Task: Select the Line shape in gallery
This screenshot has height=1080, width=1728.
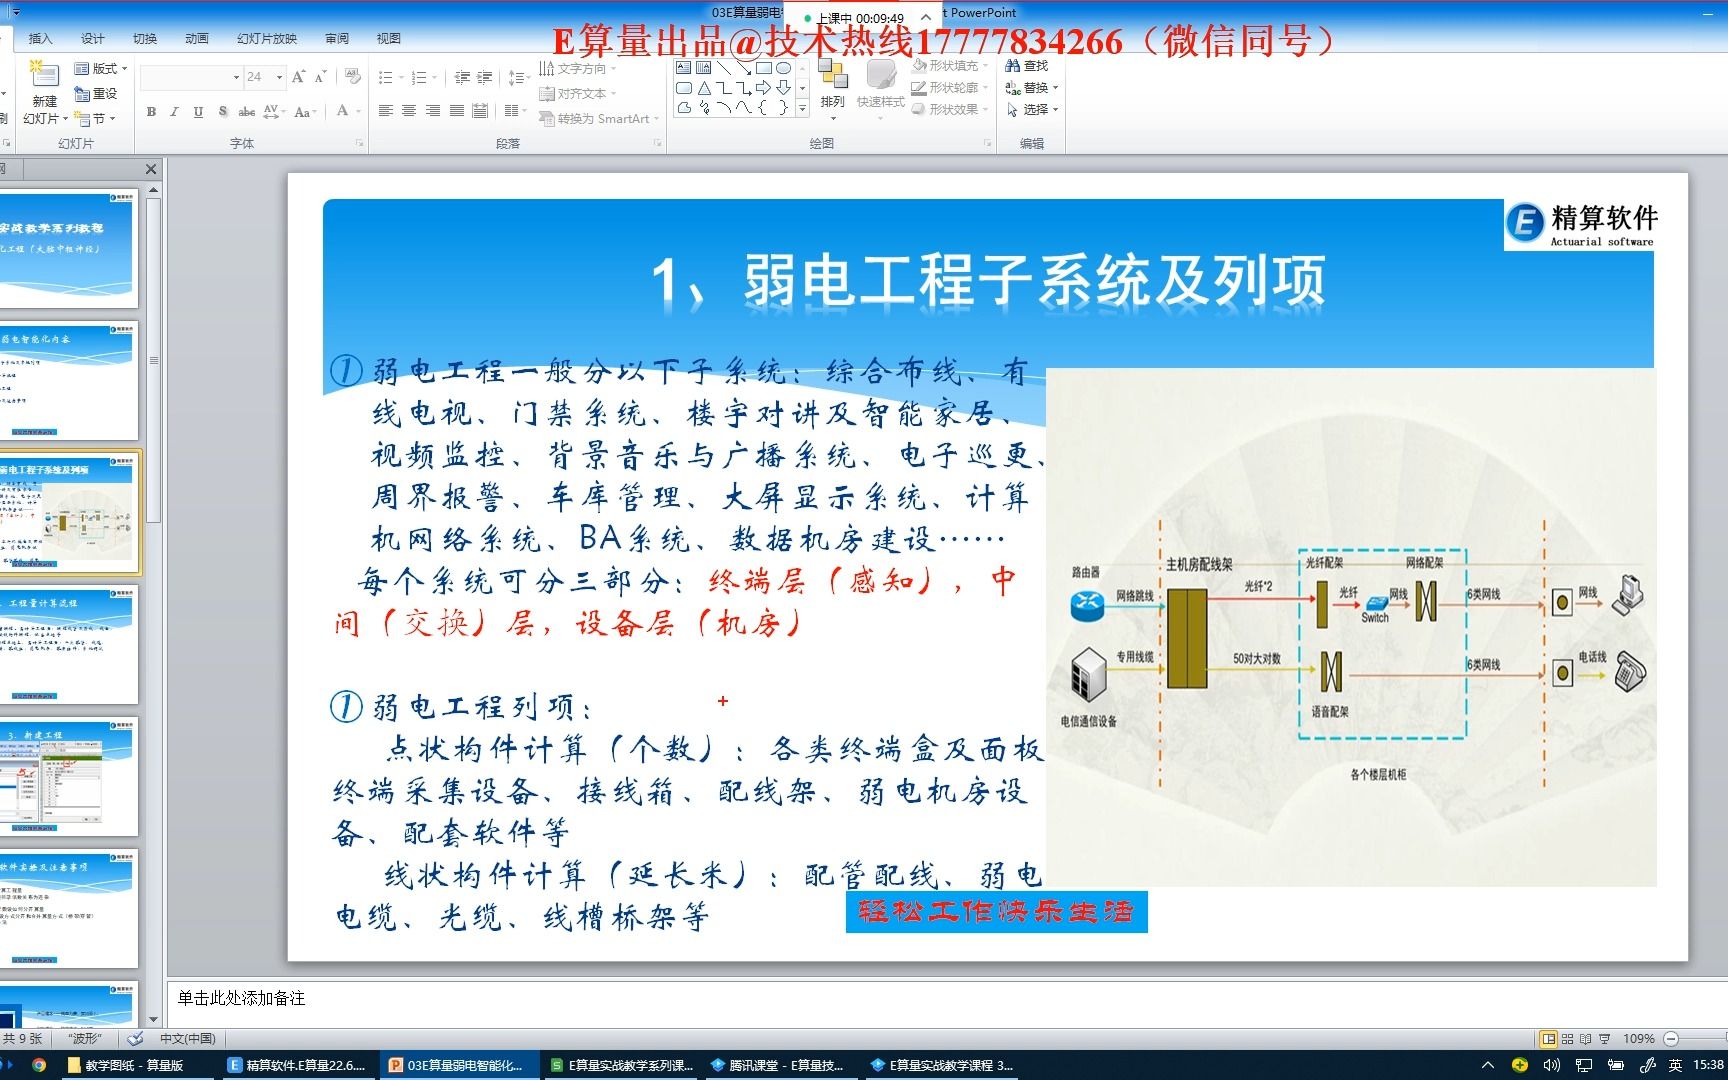Action: pyautogui.click(x=724, y=68)
